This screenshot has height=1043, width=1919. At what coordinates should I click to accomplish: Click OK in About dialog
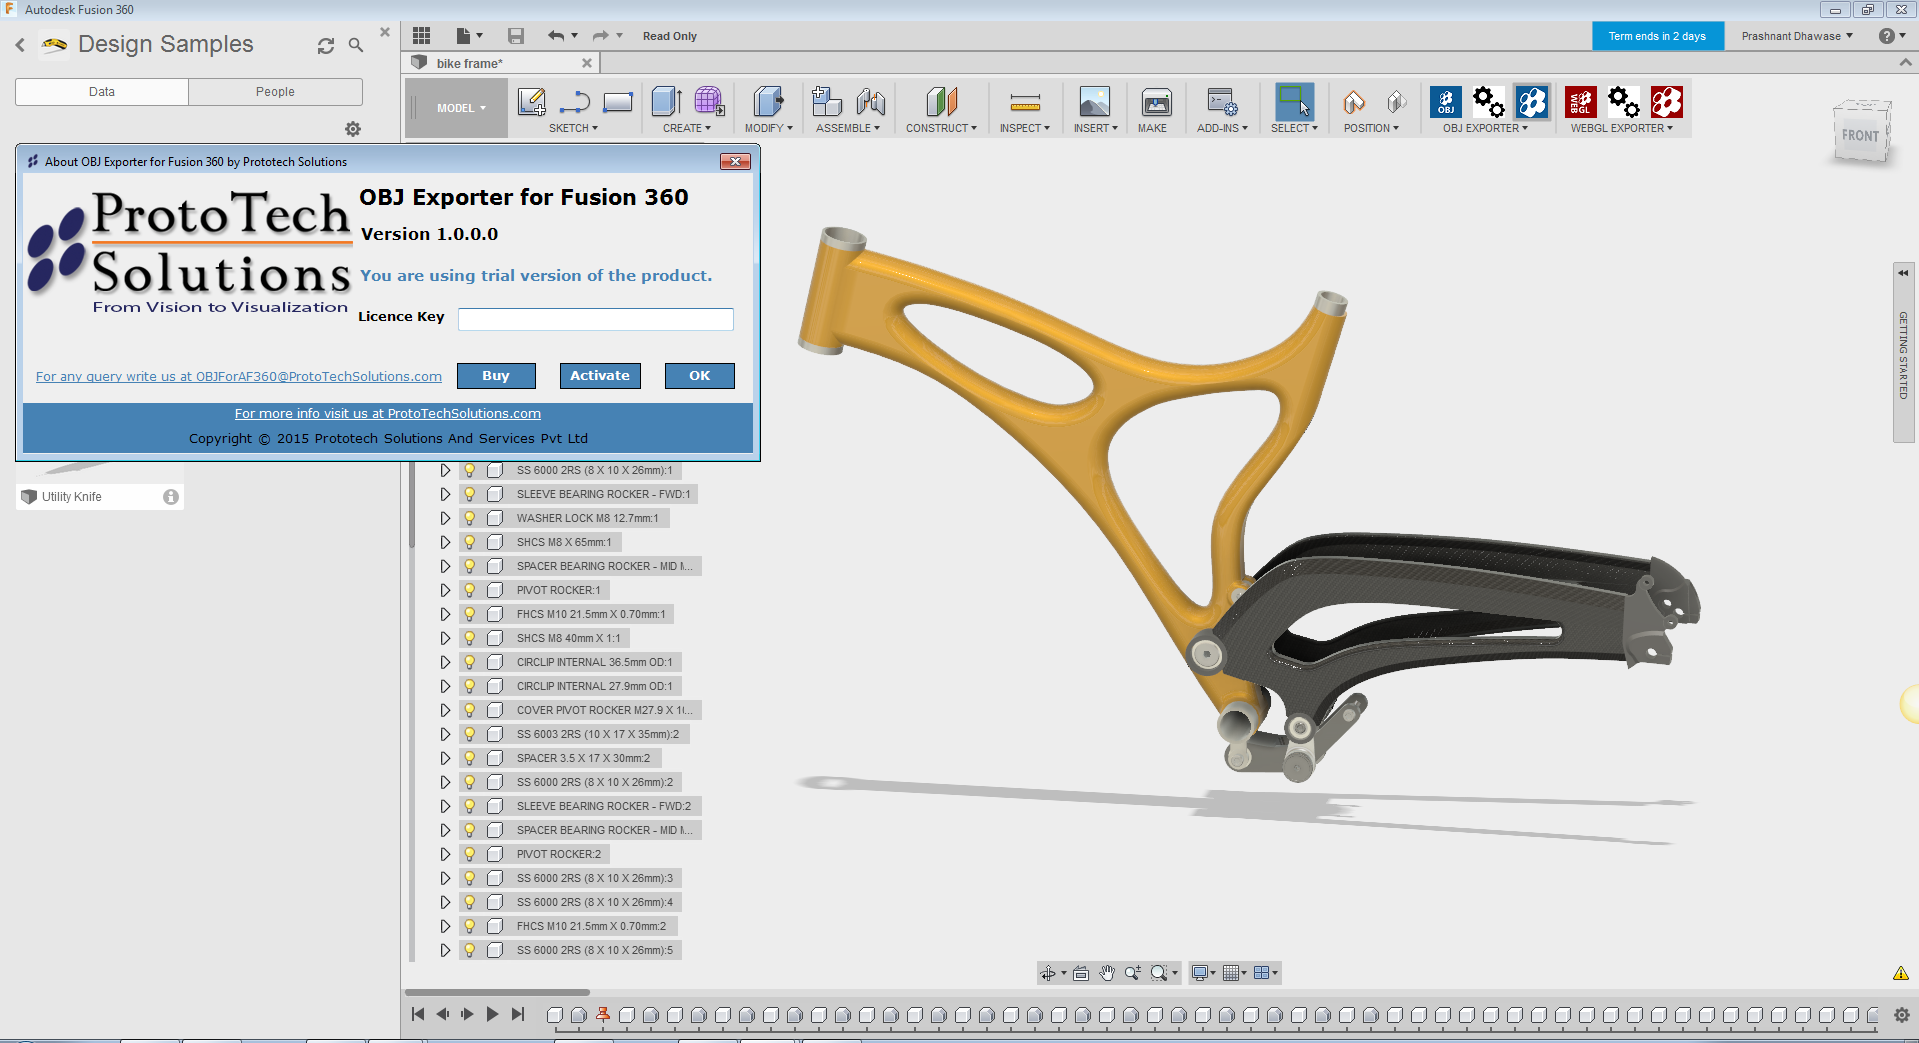coord(700,376)
